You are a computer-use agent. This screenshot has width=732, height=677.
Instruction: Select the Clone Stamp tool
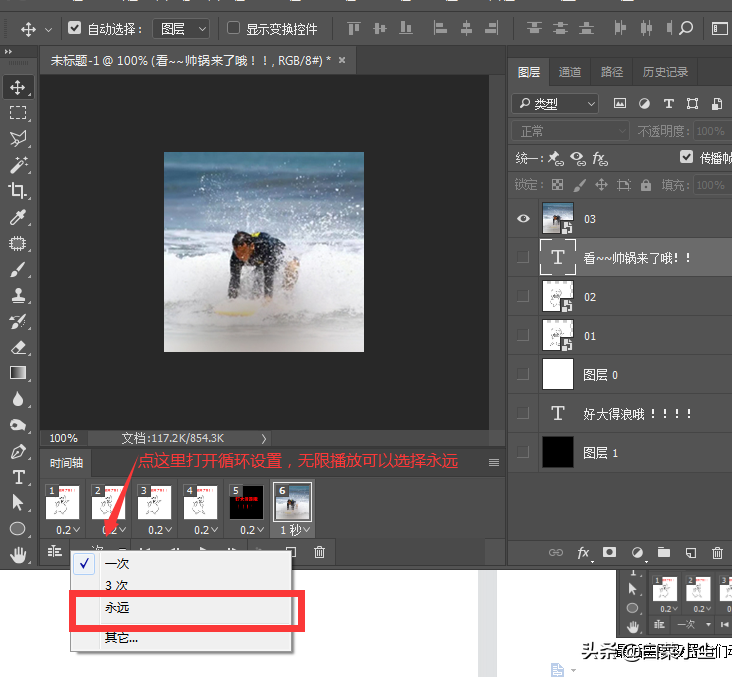point(18,296)
